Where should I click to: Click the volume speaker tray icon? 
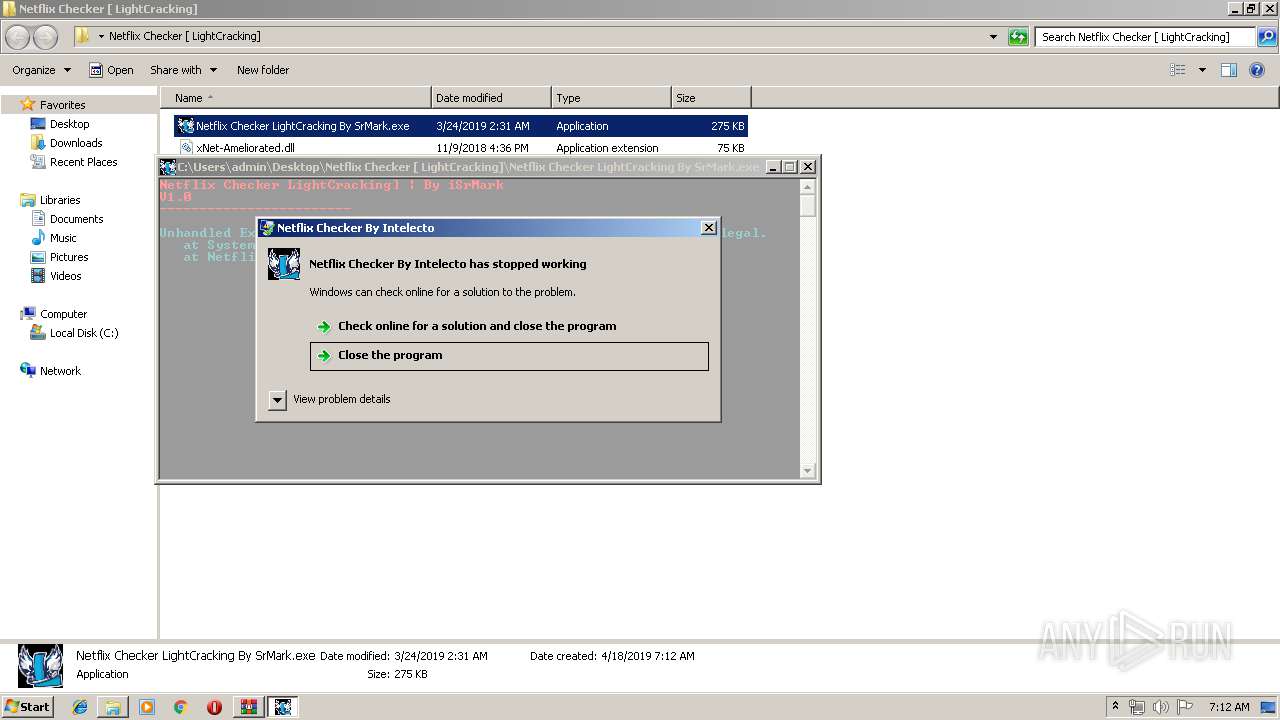tap(1162, 707)
